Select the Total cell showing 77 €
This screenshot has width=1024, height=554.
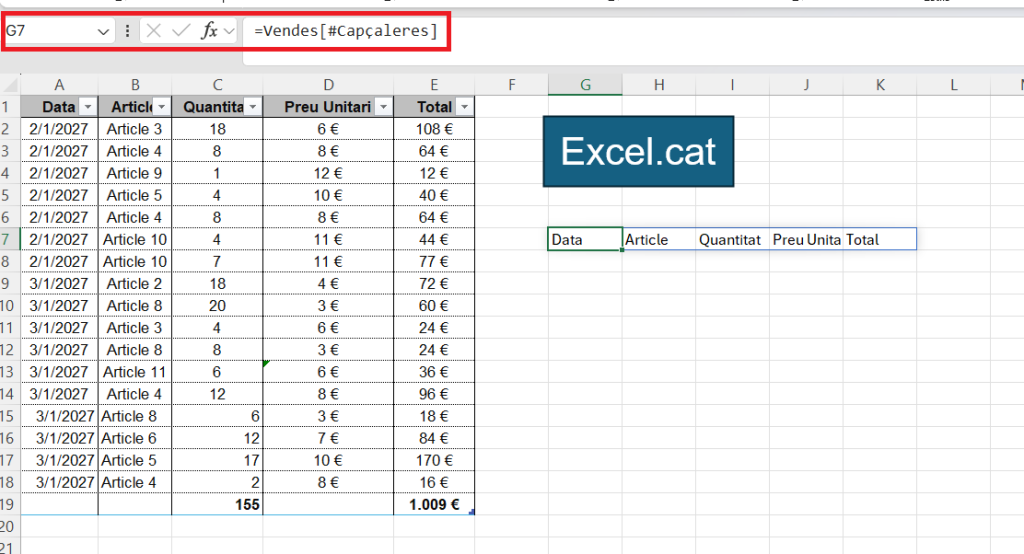434,261
